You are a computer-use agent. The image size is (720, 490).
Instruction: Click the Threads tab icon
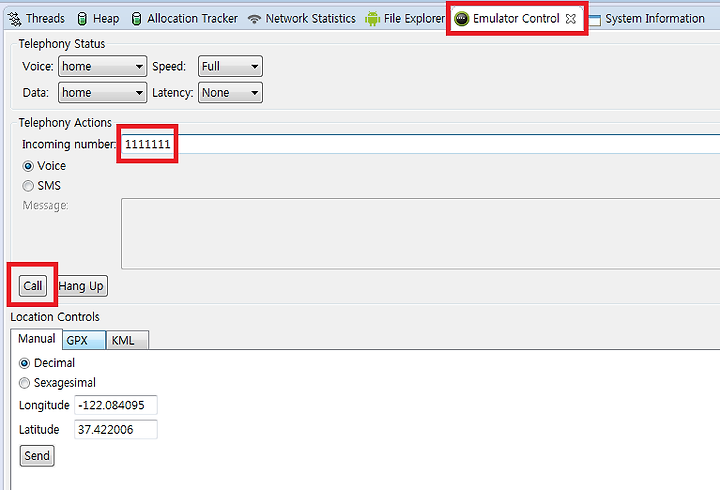pos(15,19)
